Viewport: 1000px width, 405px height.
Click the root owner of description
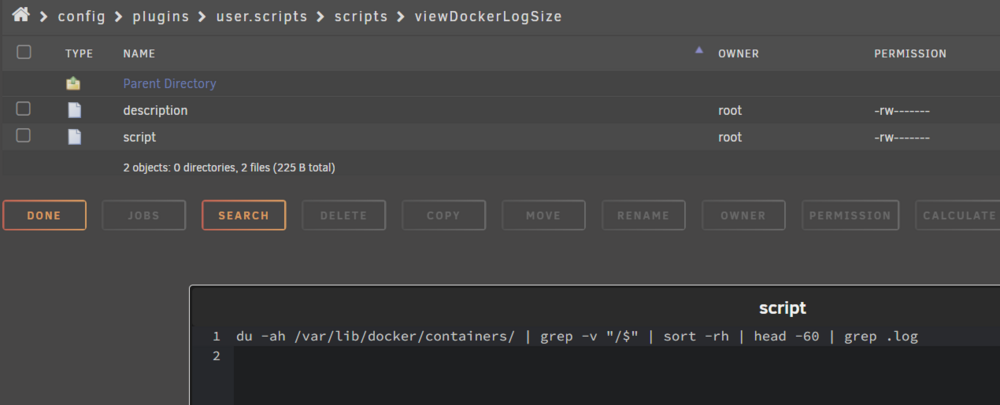tap(730, 110)
